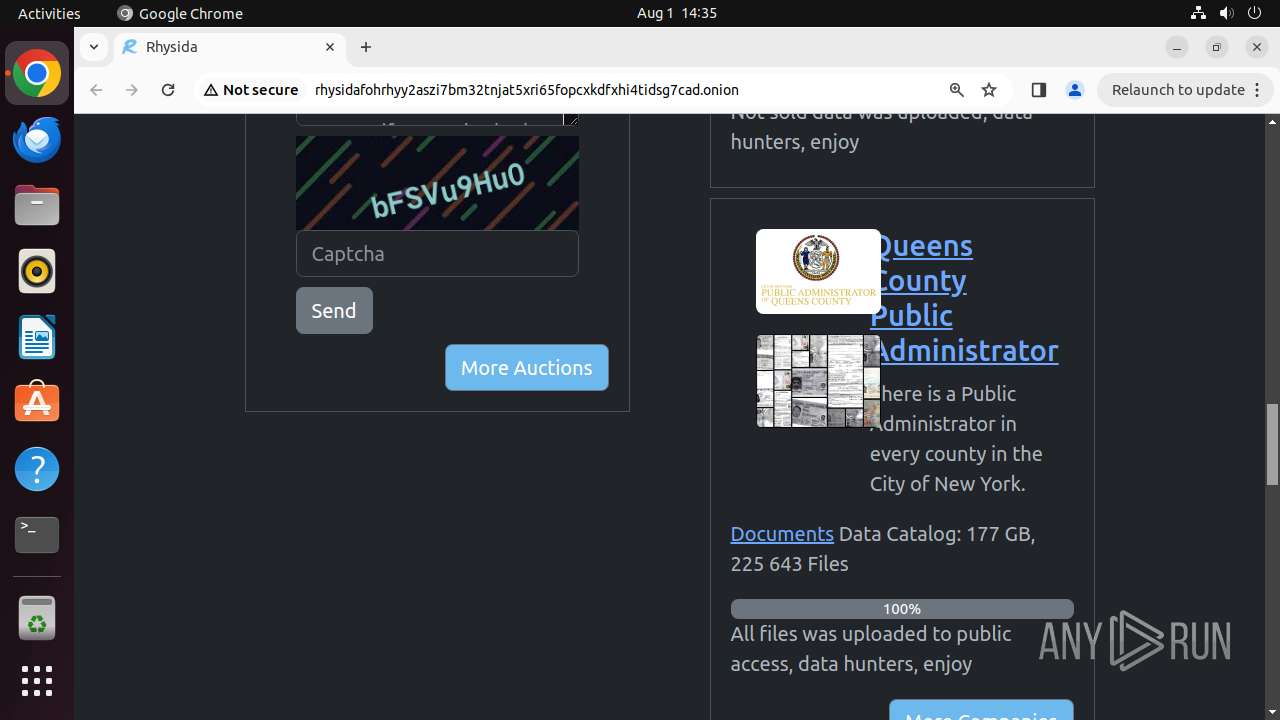1280x720 pixels.
Task: Launch Terminal from the dock
Action: point(37,535)
